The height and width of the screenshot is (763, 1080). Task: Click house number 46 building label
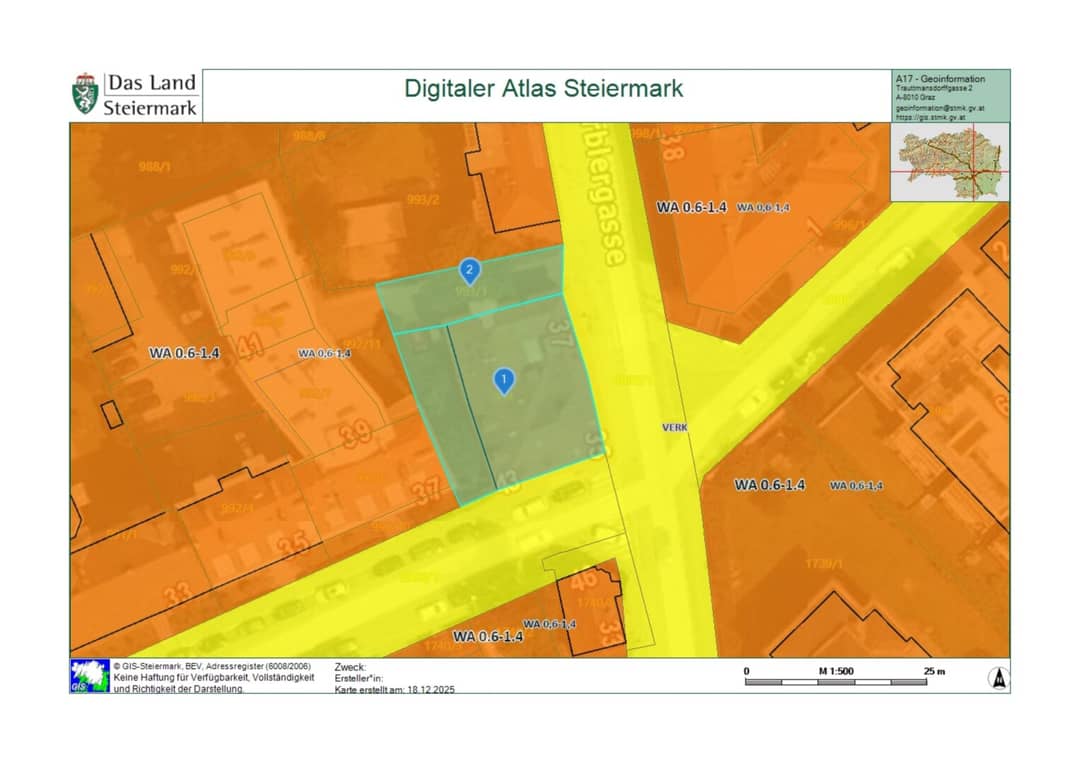tap(584, 579)
